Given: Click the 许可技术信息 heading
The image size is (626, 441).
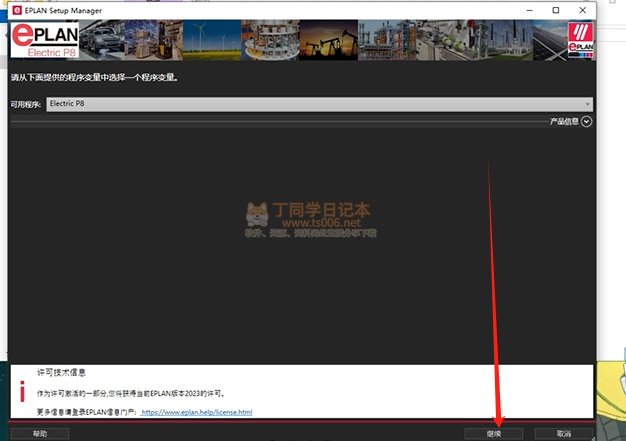Looking at the screenshot, I should (x=61, y=372).
